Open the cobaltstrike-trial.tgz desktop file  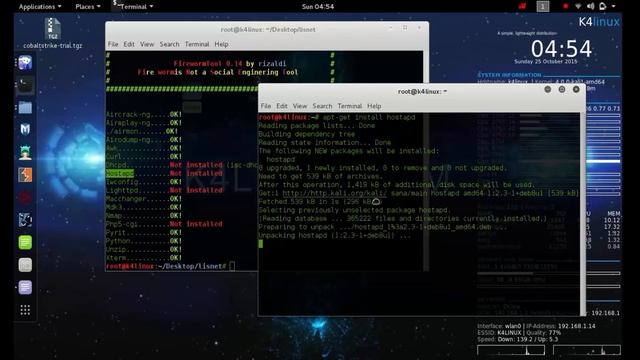[52, 33]
